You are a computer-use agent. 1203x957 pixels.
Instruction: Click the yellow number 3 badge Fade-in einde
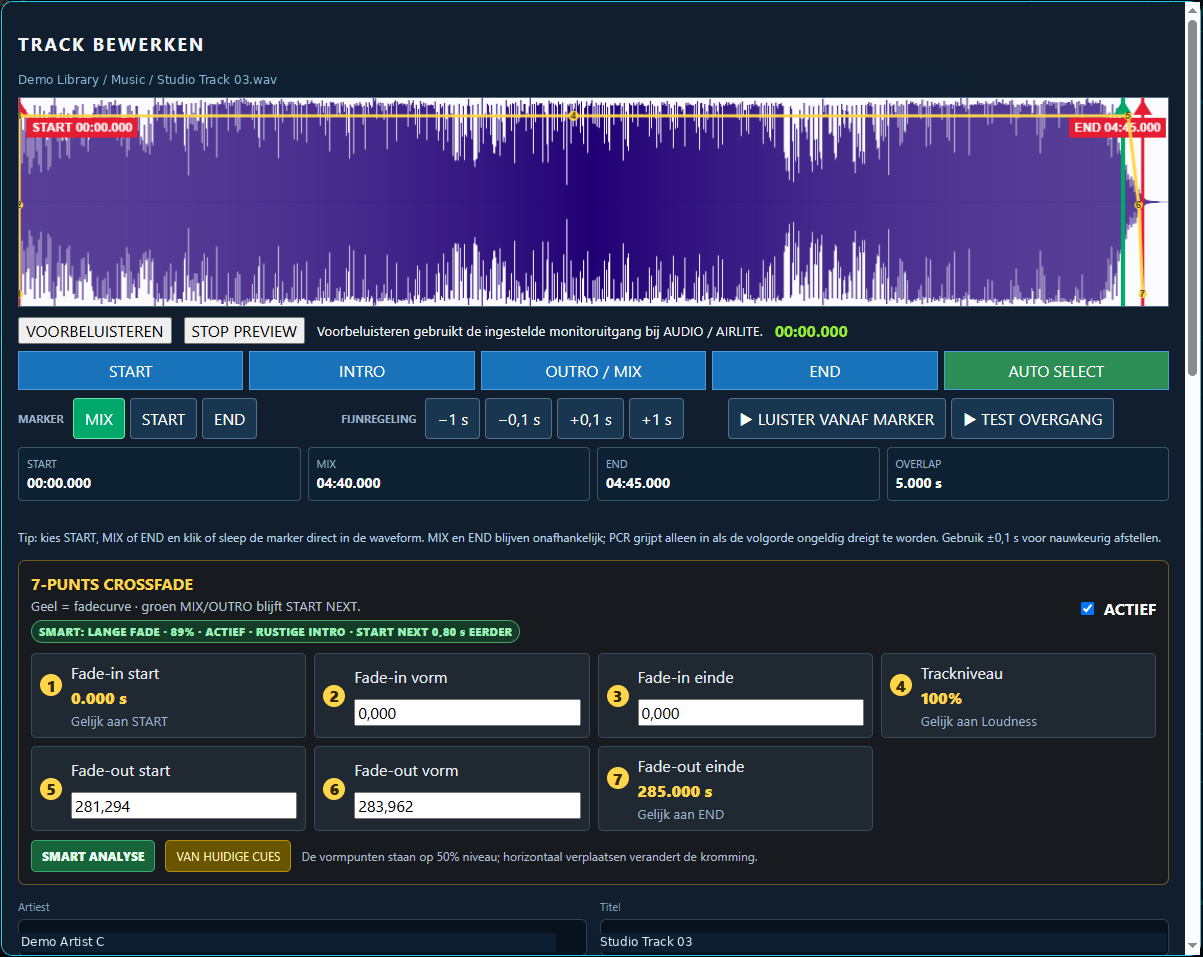(x=618, y=697)
